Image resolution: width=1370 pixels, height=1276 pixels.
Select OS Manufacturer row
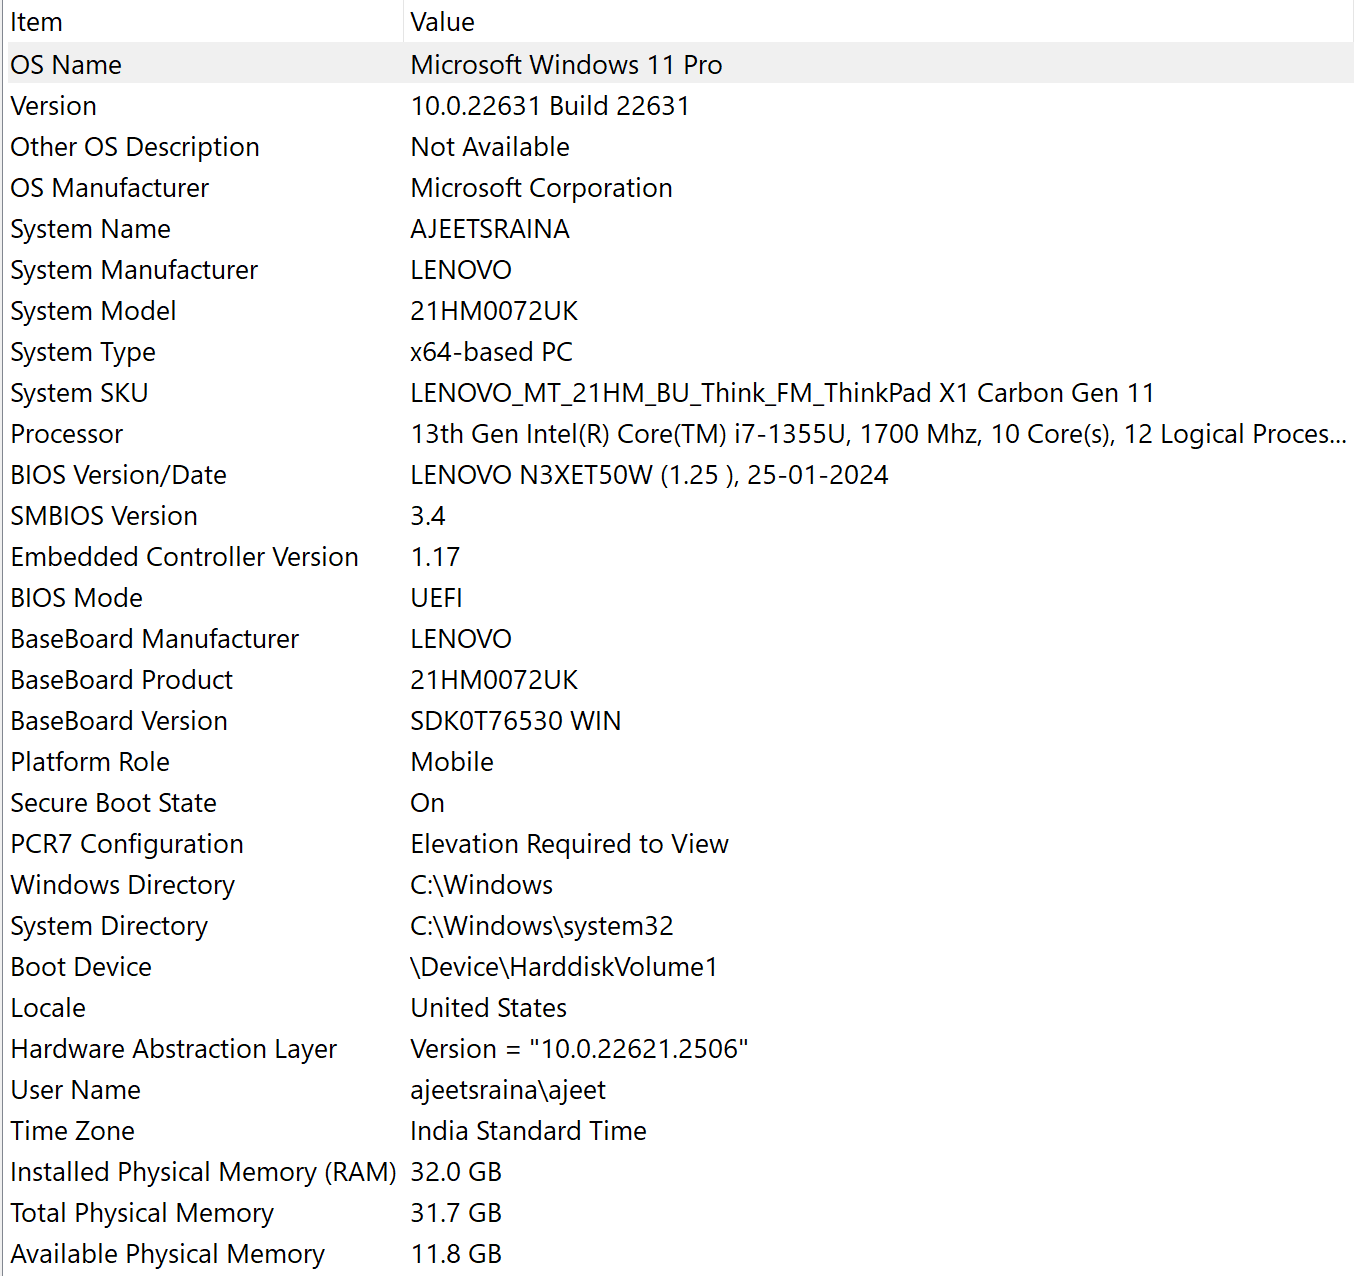pyautogui.click(x=681, y=188)
